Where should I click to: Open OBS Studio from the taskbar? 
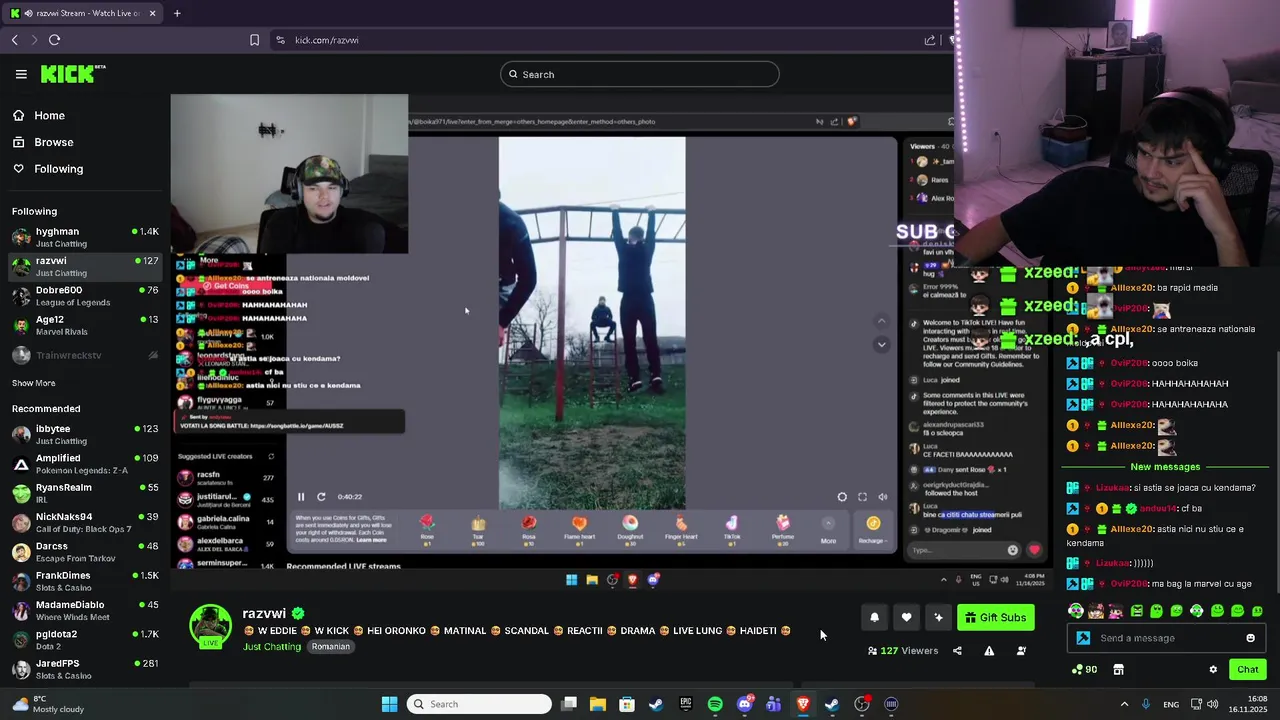point(862,704)
